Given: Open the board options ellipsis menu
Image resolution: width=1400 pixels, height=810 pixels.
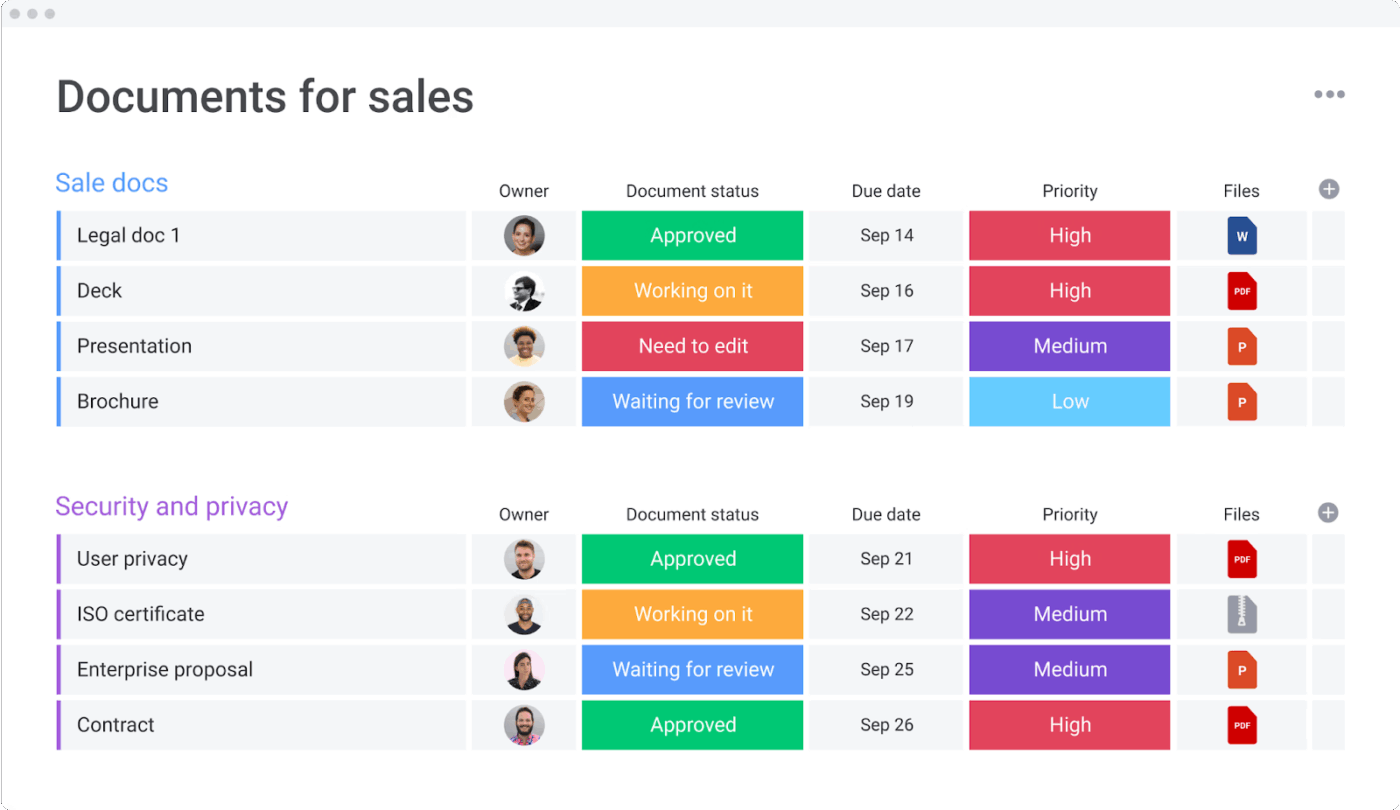Looking at the screenshot, I should tap(1330, 94).
